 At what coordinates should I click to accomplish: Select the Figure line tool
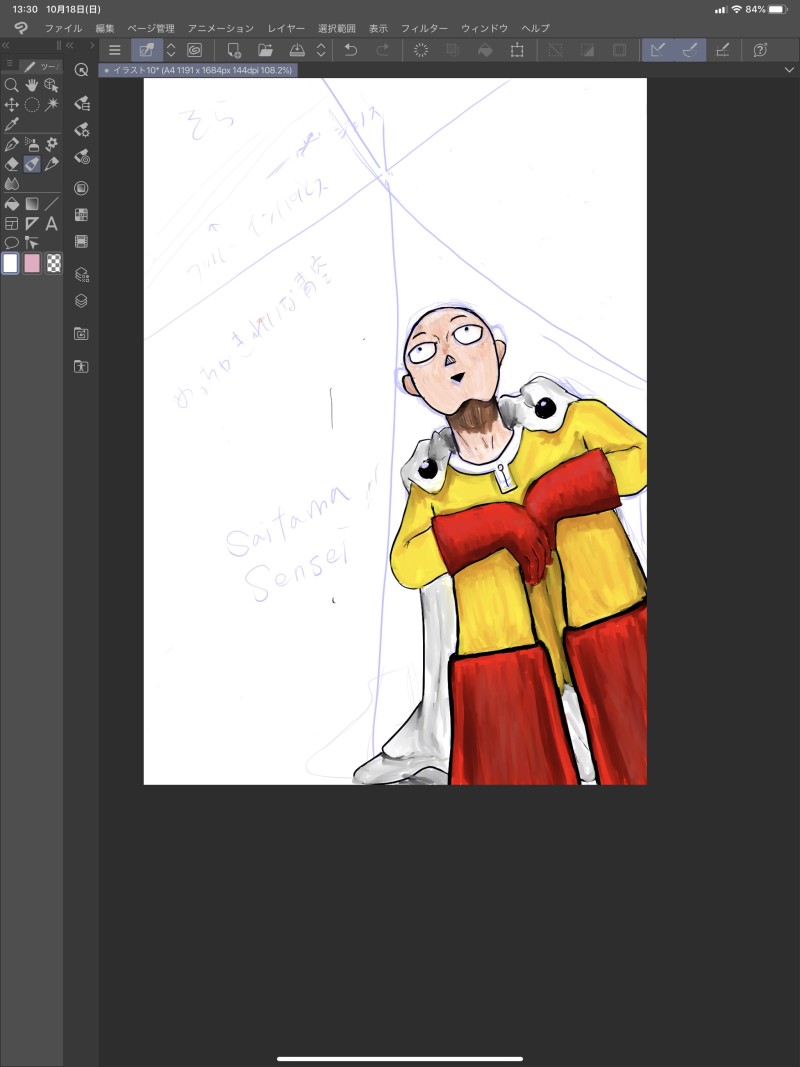tap(52, 203)
